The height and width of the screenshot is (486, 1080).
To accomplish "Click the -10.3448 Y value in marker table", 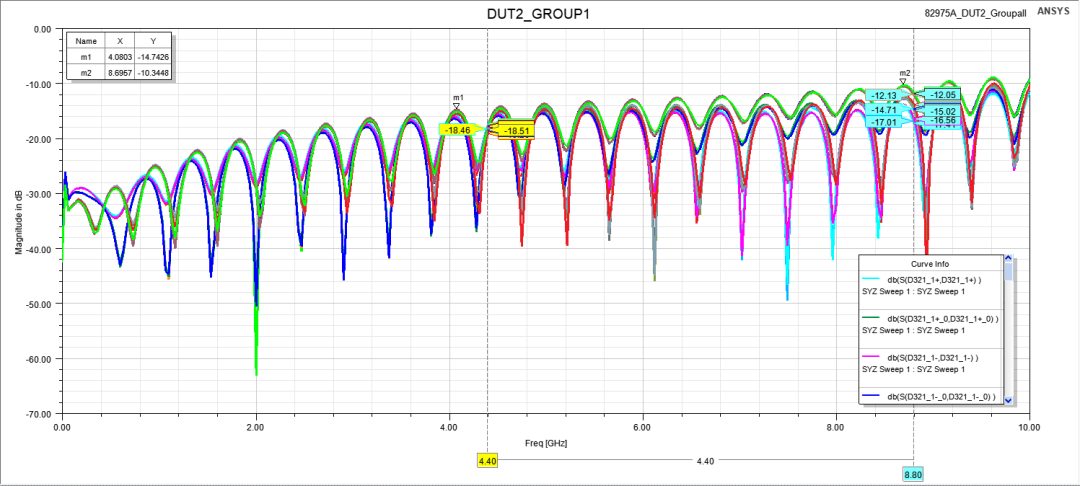I will [x=153, y=73].
